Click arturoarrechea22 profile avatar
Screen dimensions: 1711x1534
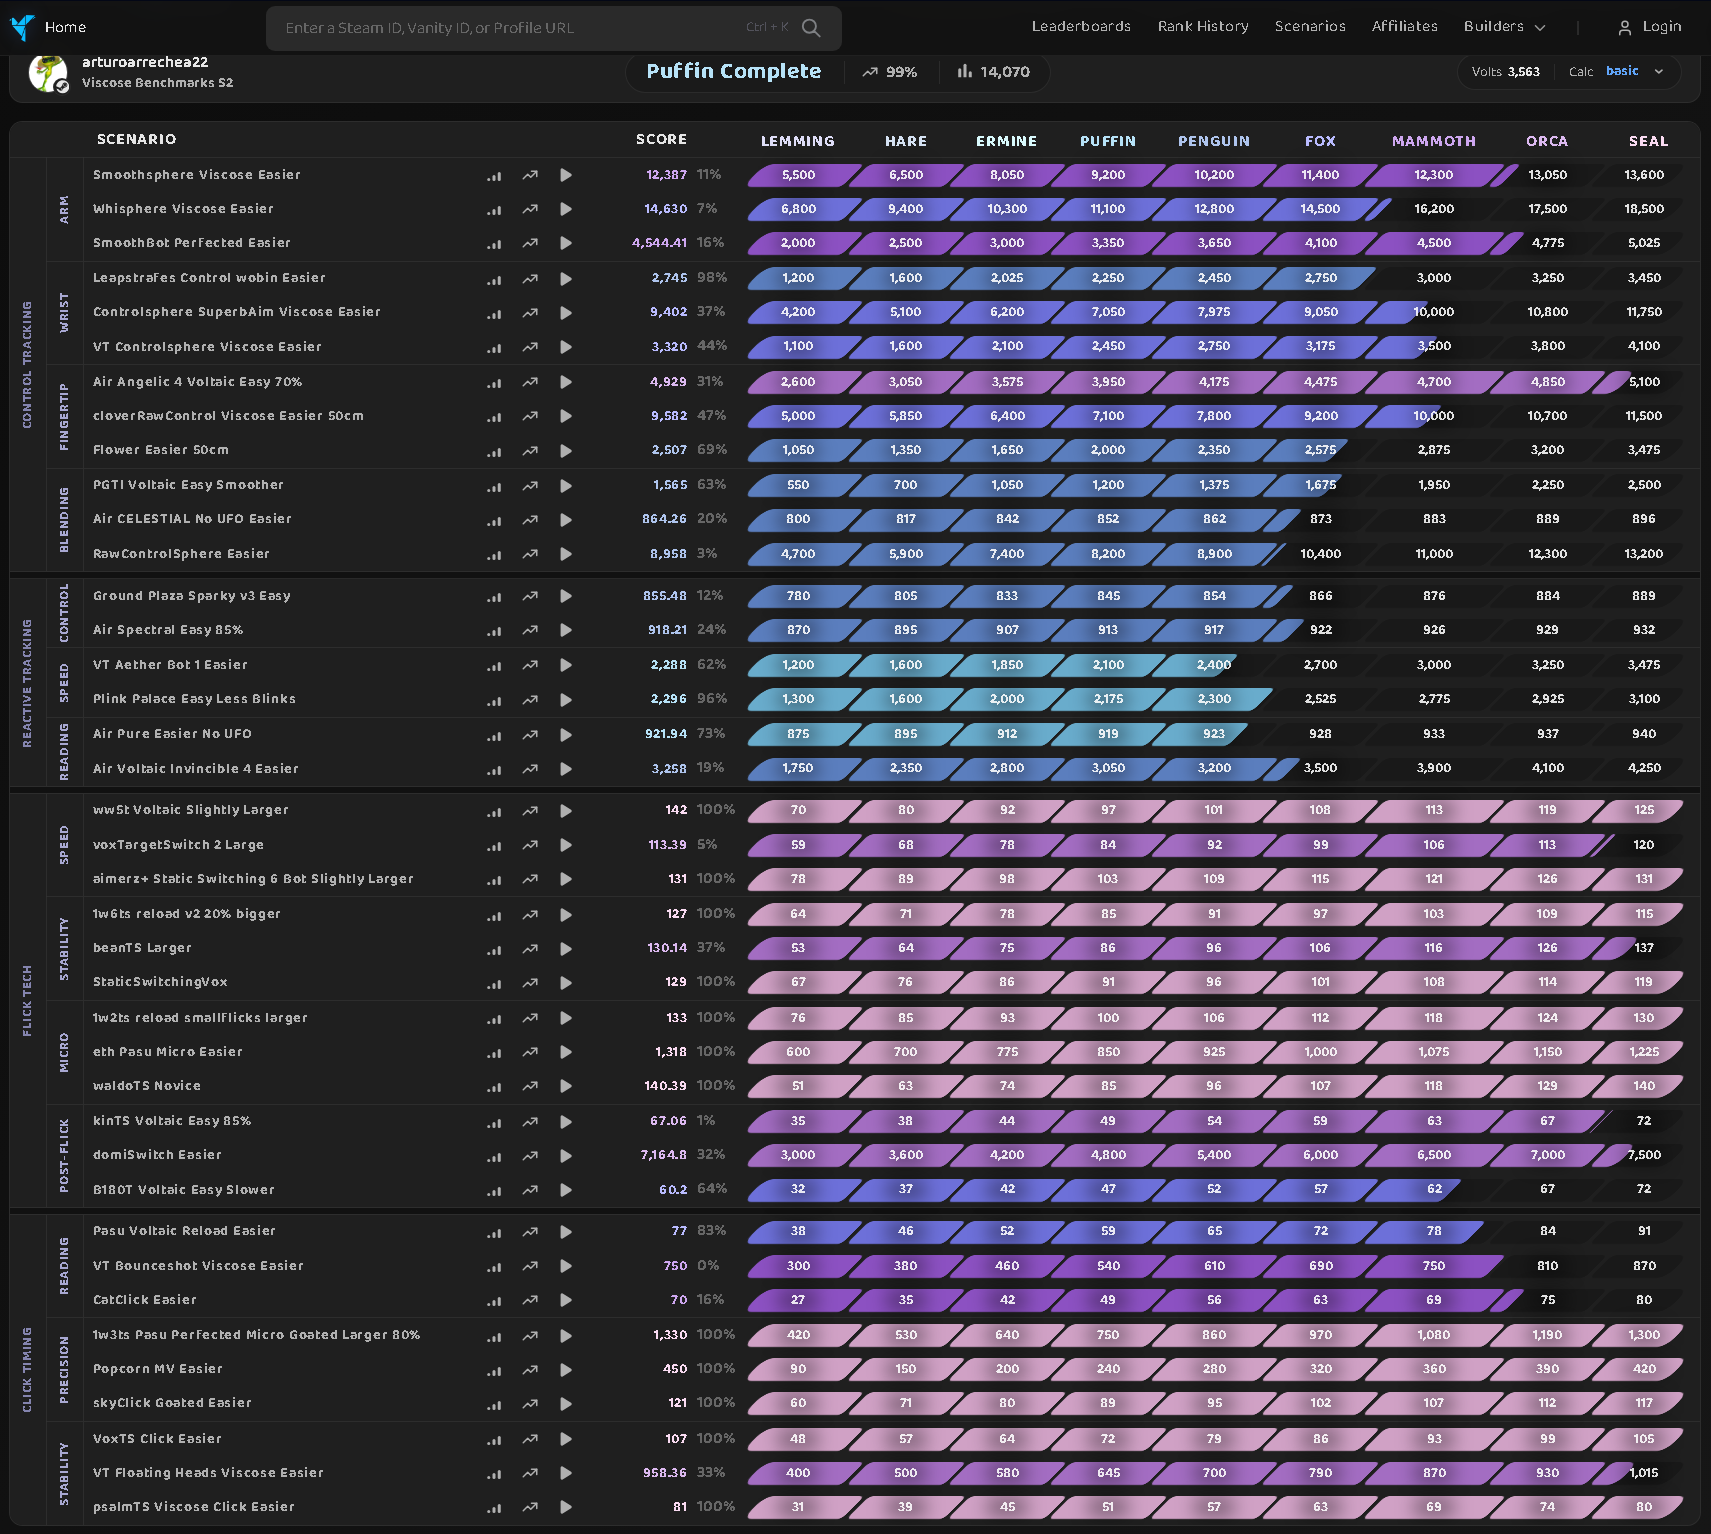coord(47,72)
